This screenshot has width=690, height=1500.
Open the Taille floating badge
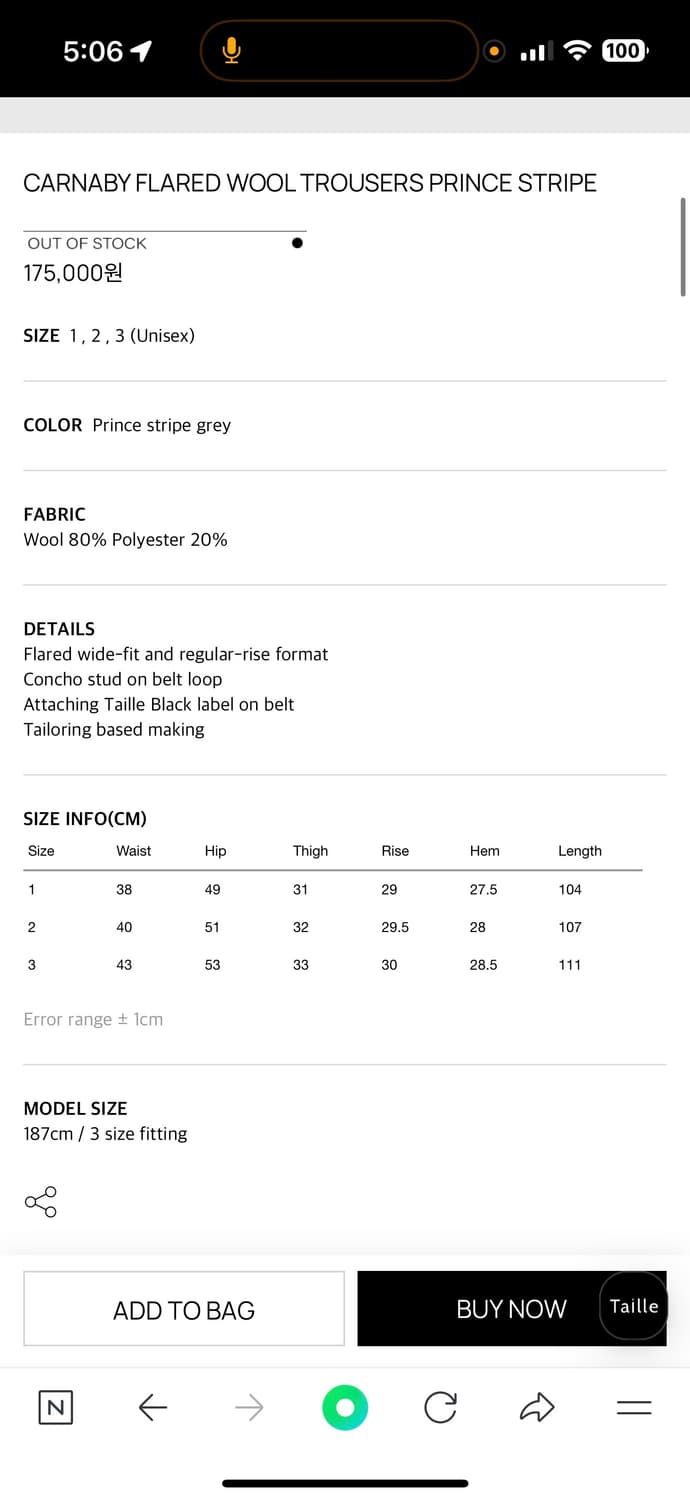(x=634, y=1306)
